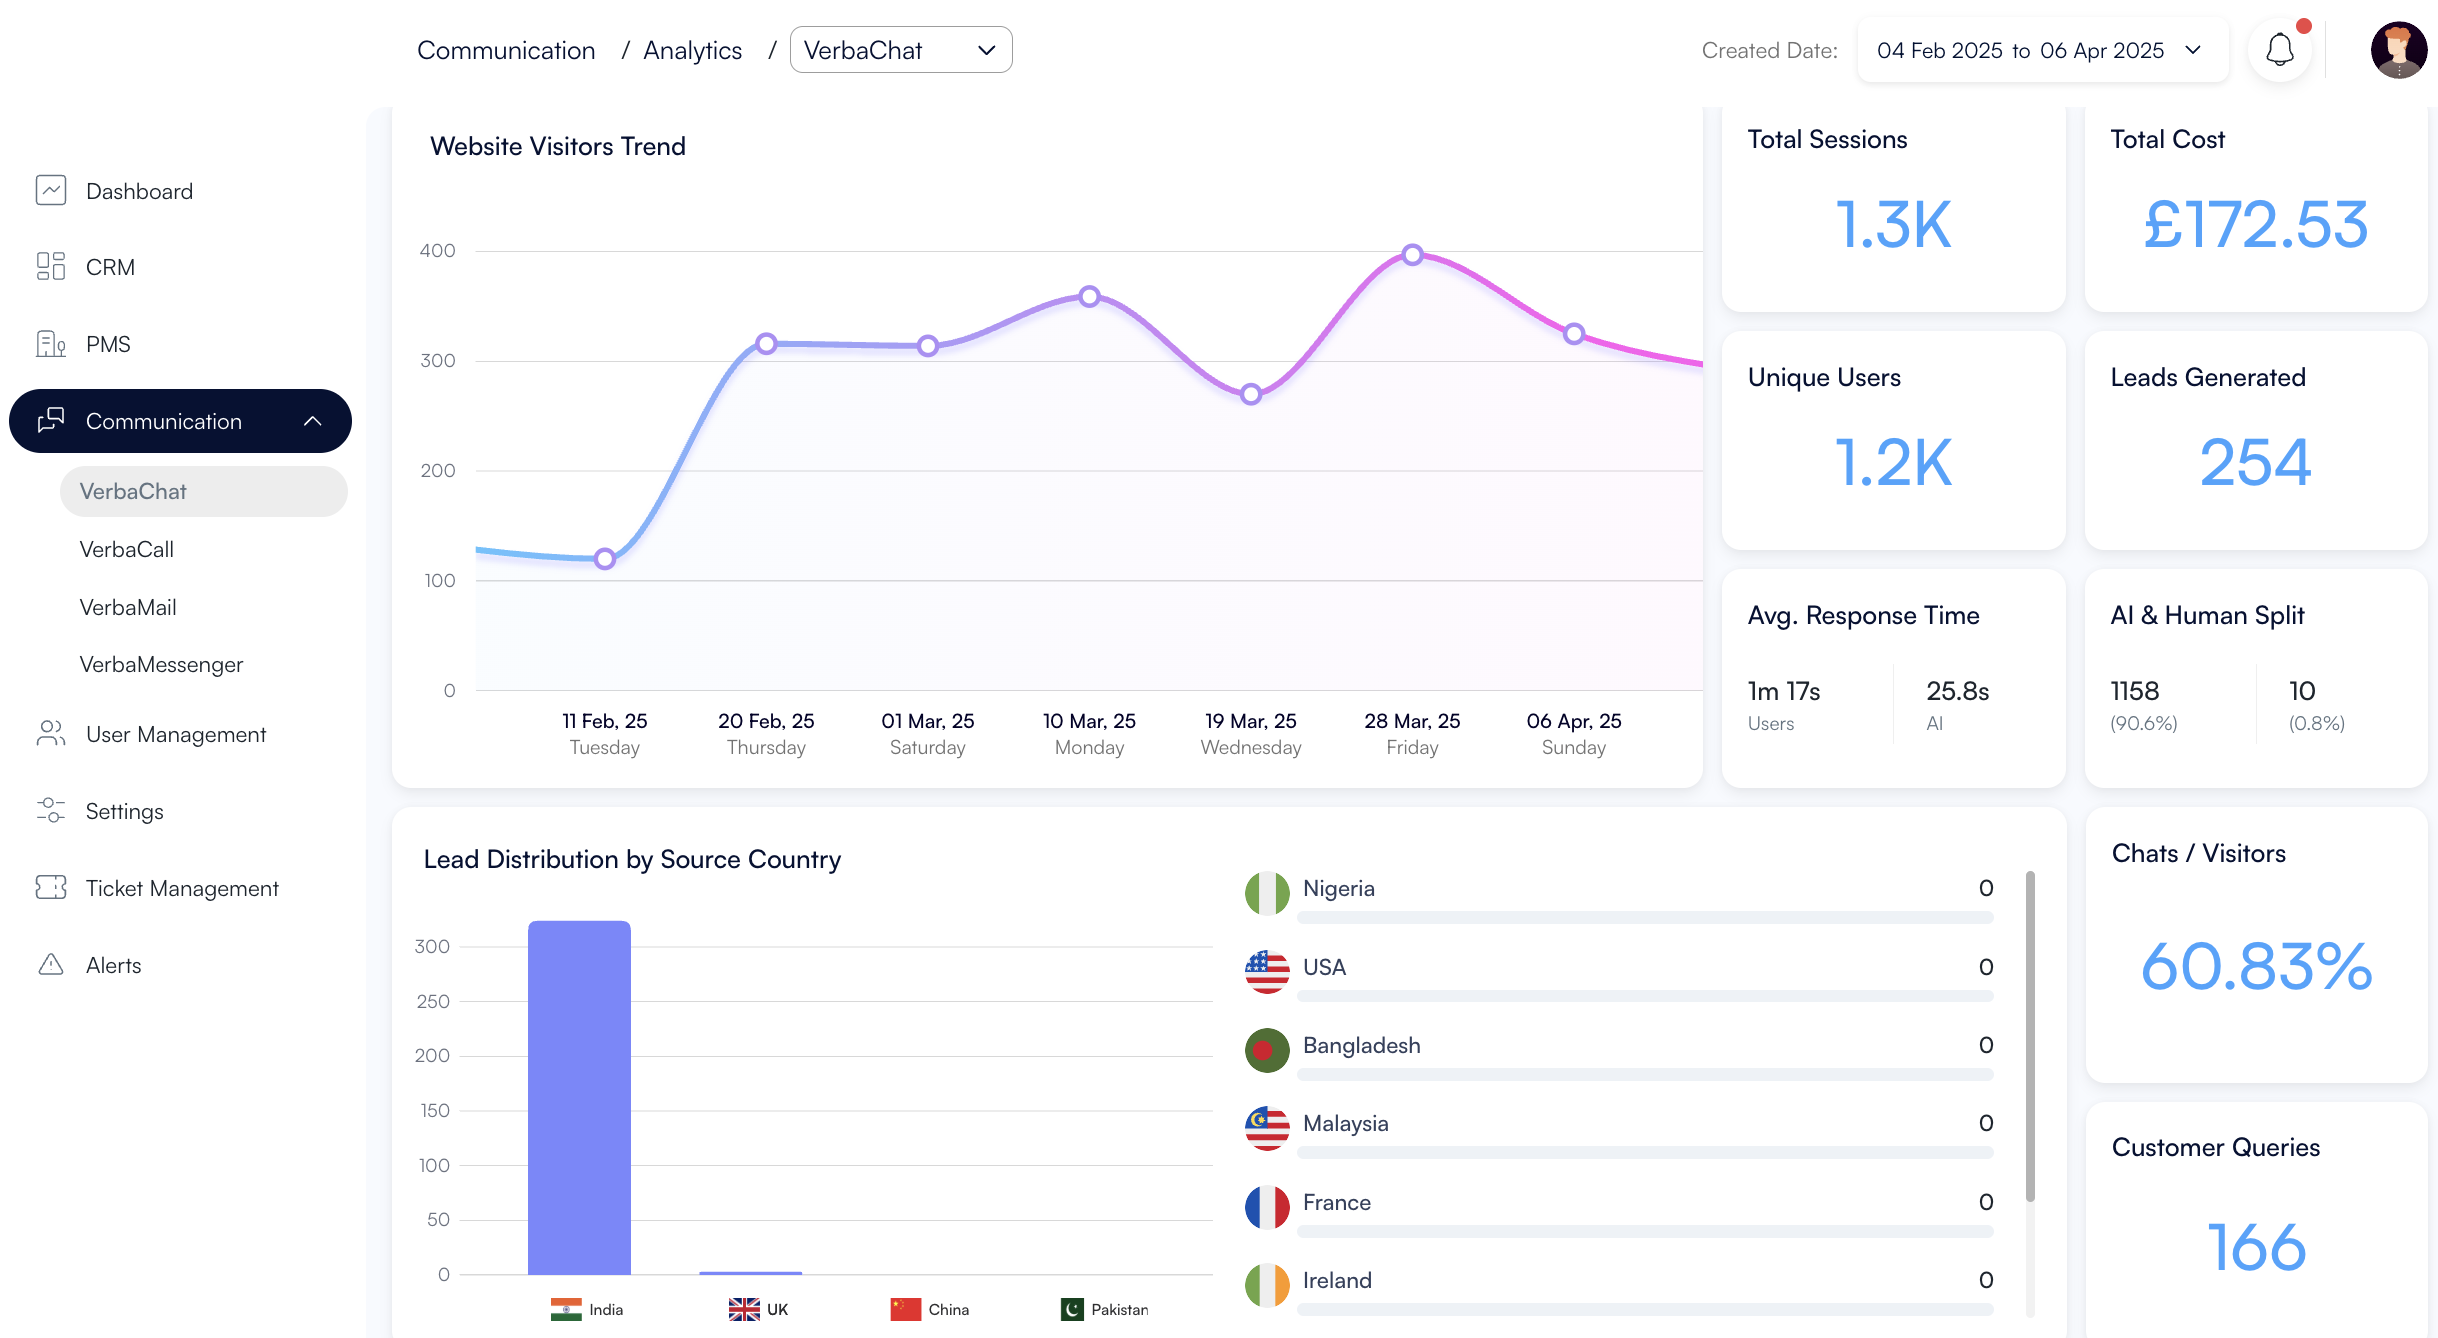2438x1338 pixels.
Task: Open VerbaMessenger from the sidebar
Action: pyautogui.click(x=161, y=664)
